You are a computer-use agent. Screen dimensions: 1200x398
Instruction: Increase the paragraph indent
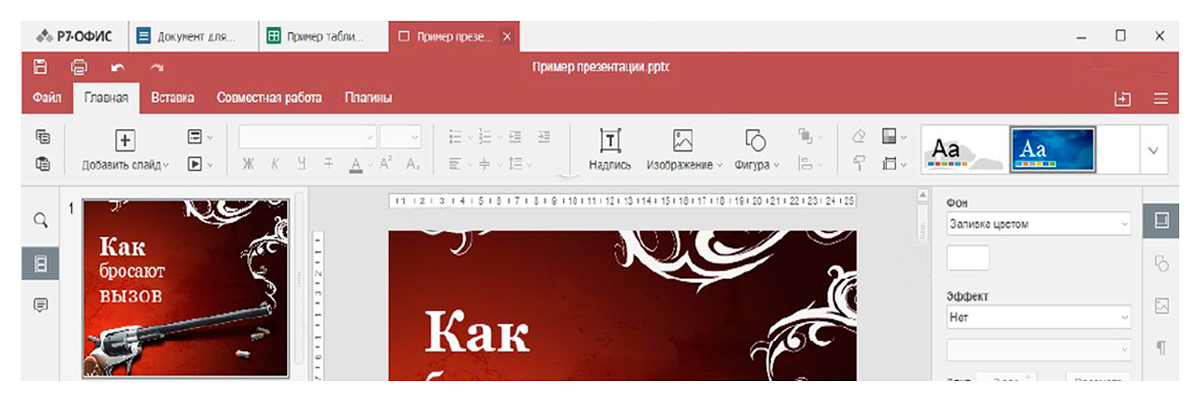[x=543, y=137]
